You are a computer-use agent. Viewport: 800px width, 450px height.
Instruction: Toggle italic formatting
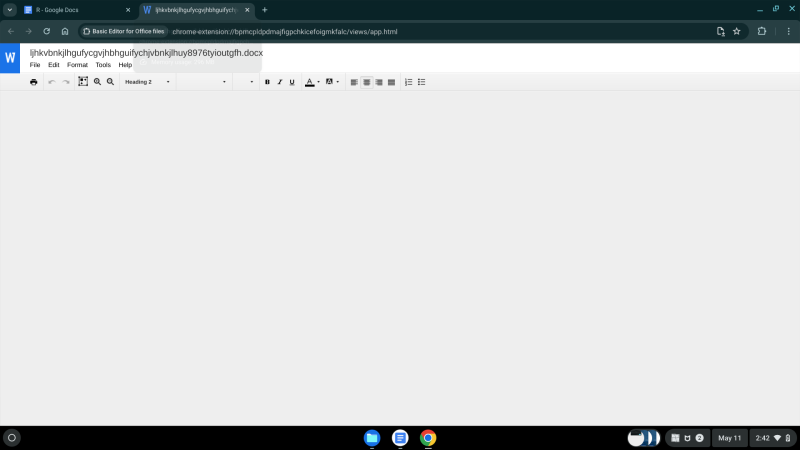(x=280, y=82)
